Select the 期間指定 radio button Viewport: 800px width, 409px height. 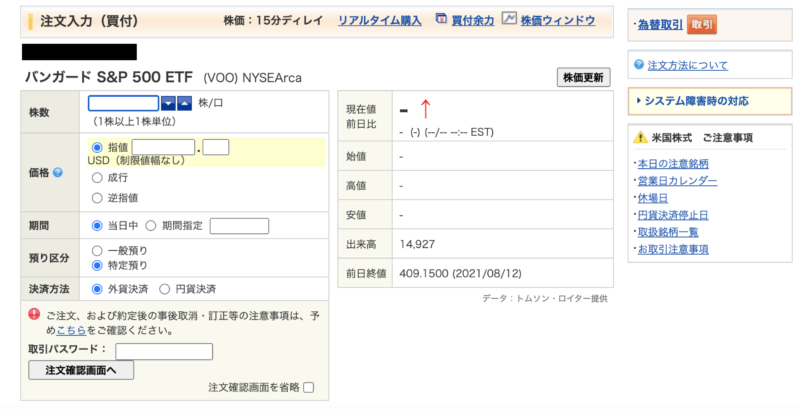coord(151,225)
